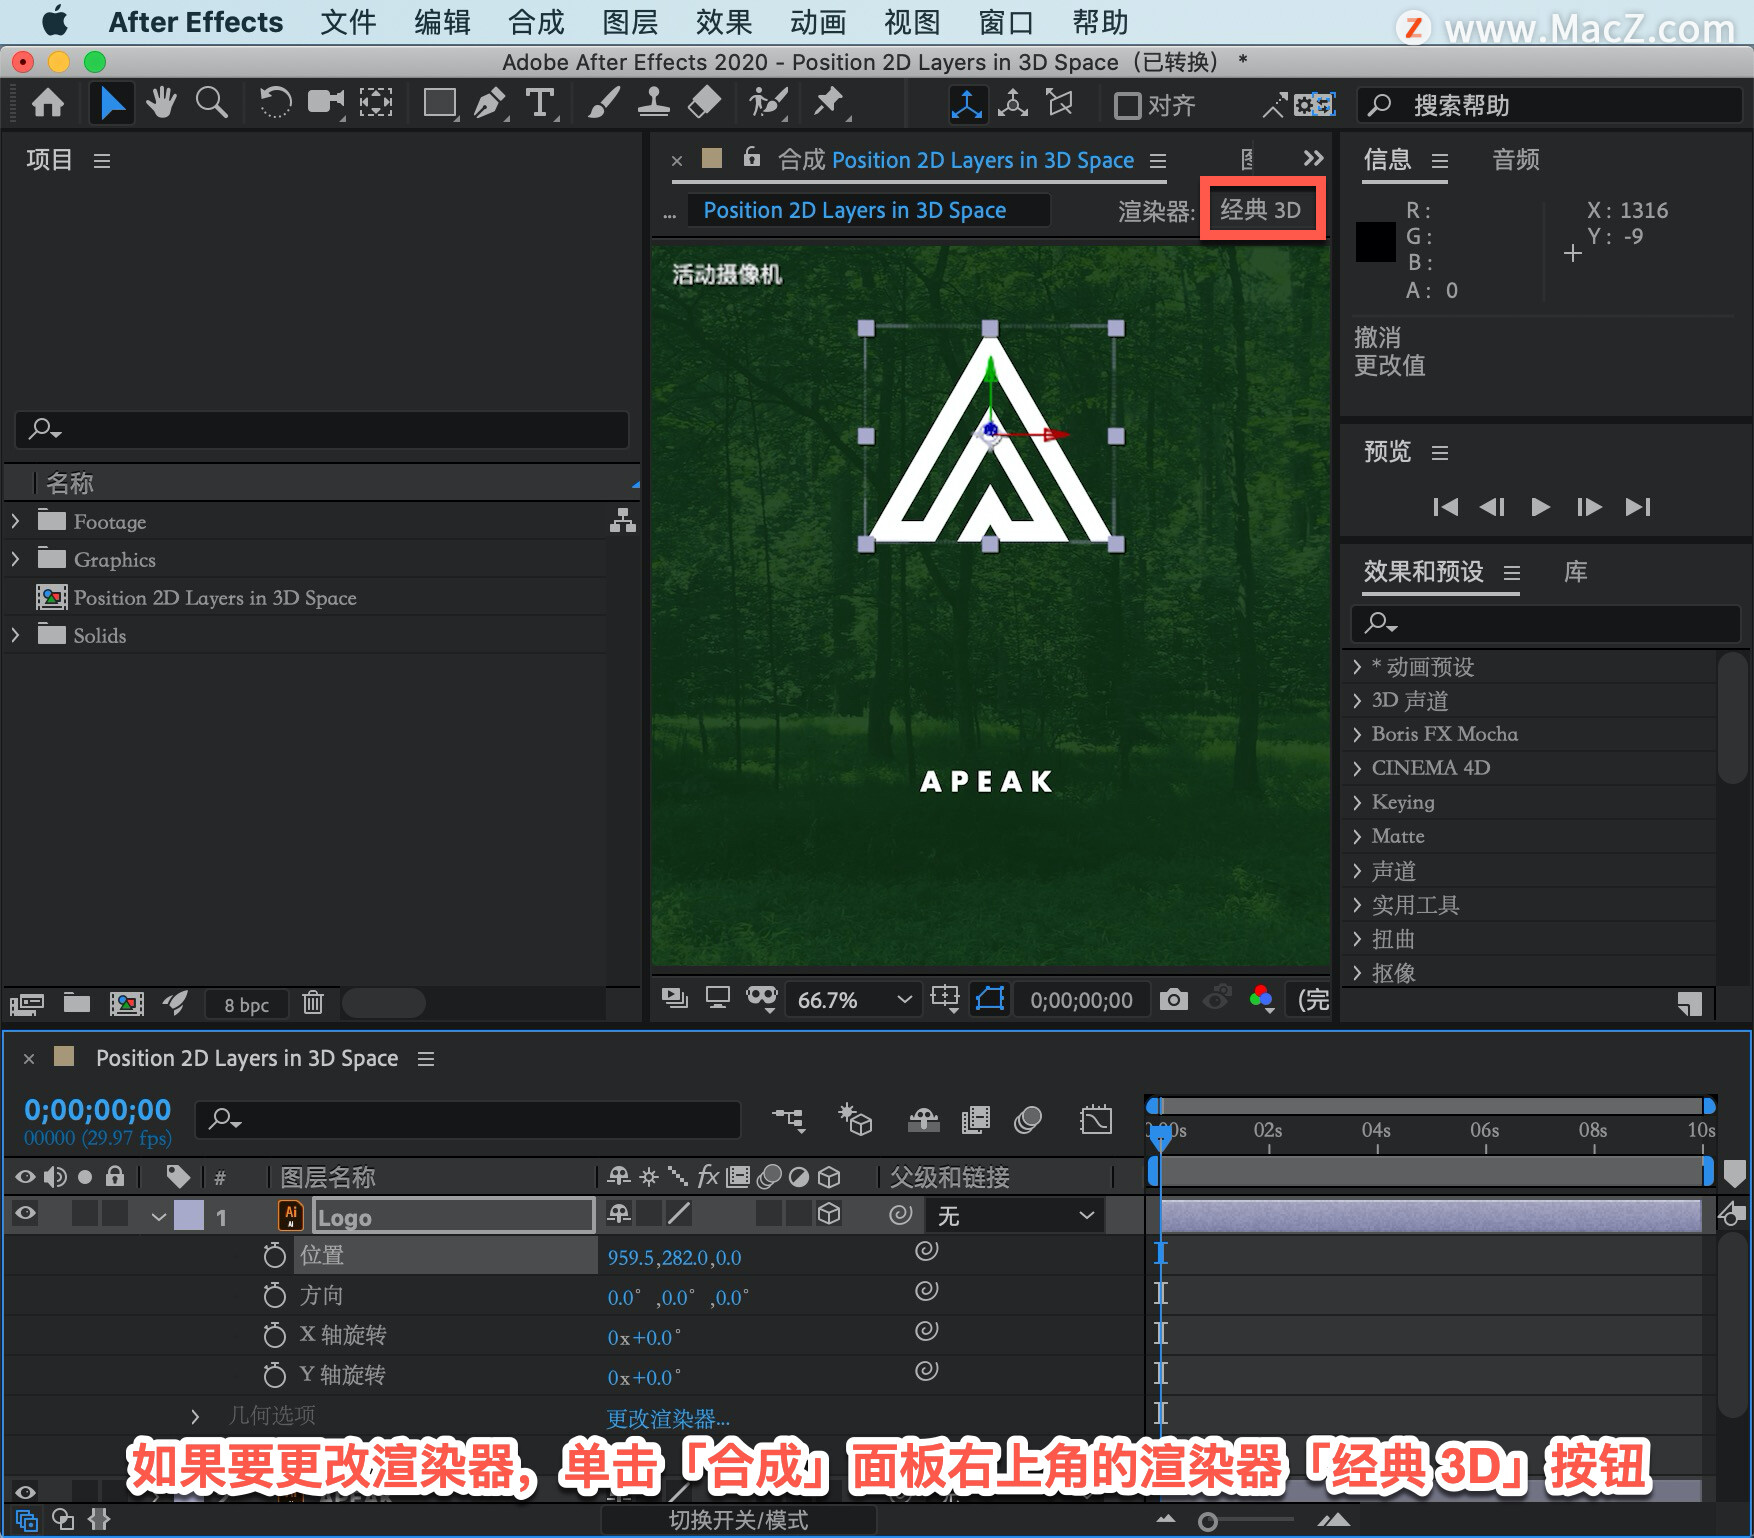The height and width of the screenshot is (1538, 1754).
Task: Toggle mask and shape path visibility
Action: tap(990, 999)
